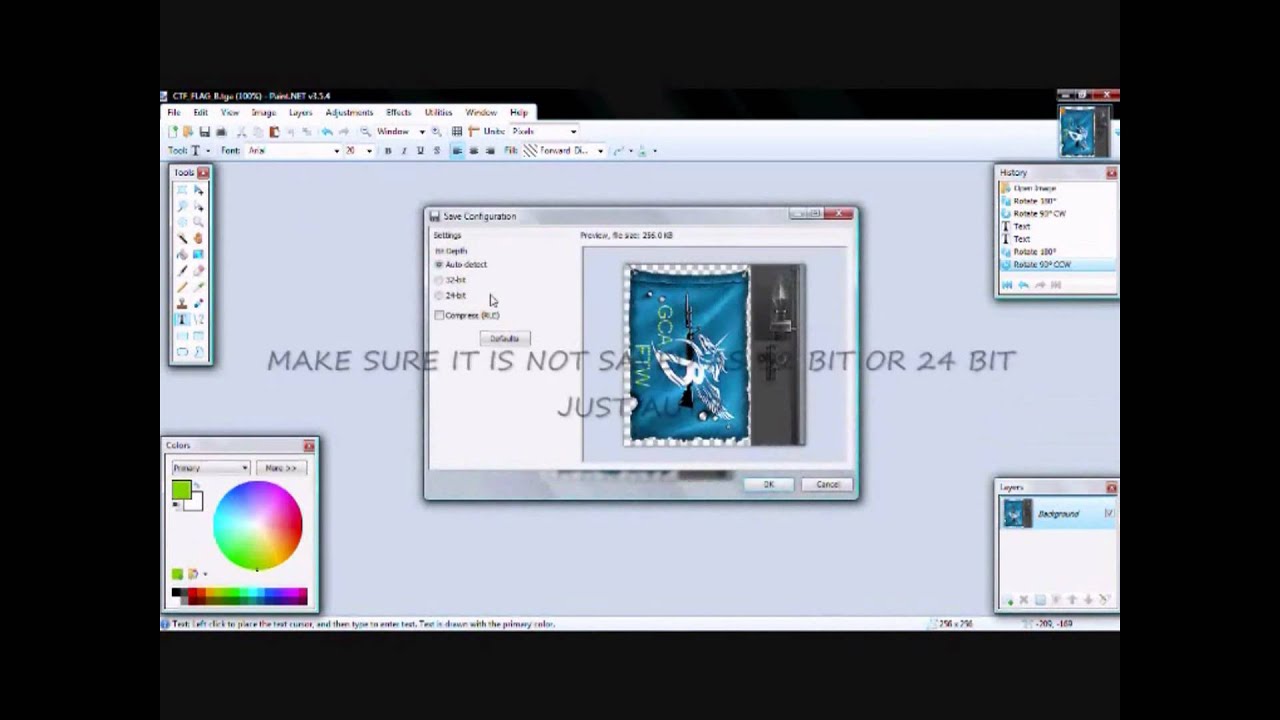Viewport: 1280px width, 720px height.
Task: Click the Zoom out magnifier icon
Action: tap(365, 131)
